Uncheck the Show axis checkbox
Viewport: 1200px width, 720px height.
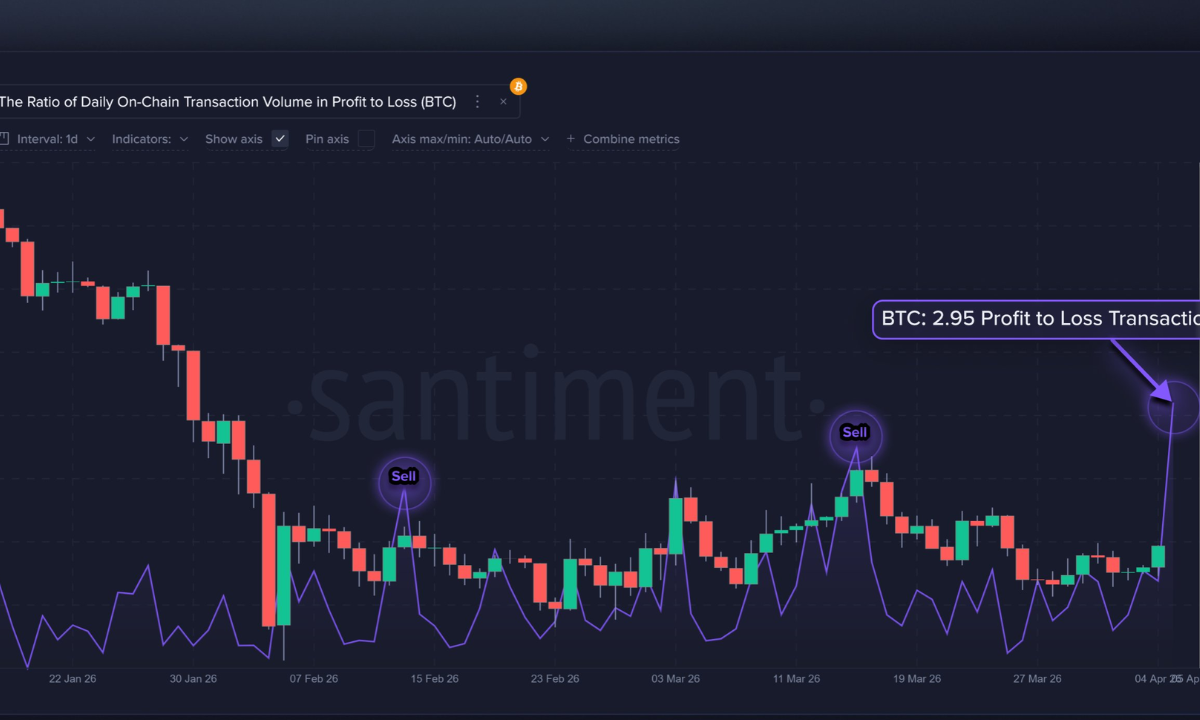(280, 139)
